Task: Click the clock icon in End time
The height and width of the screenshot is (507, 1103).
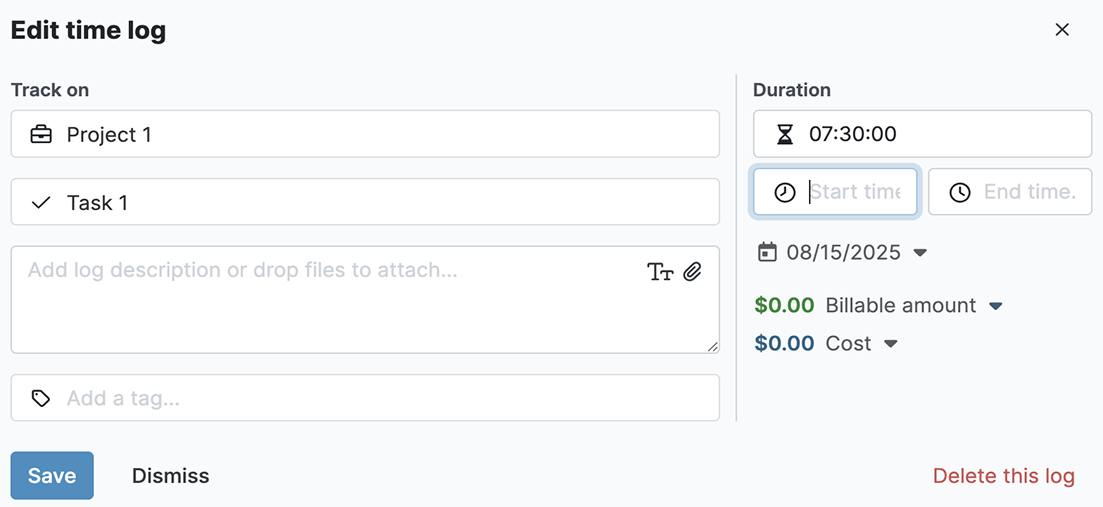Action: 959,192
